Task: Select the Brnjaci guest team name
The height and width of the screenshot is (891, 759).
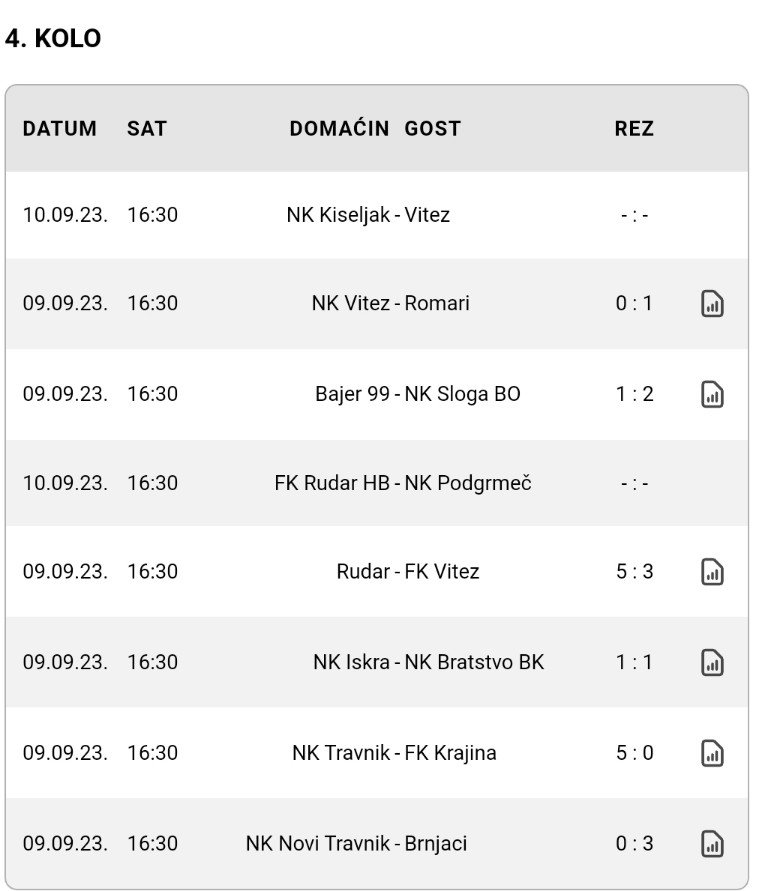Action: coord(436,844)
